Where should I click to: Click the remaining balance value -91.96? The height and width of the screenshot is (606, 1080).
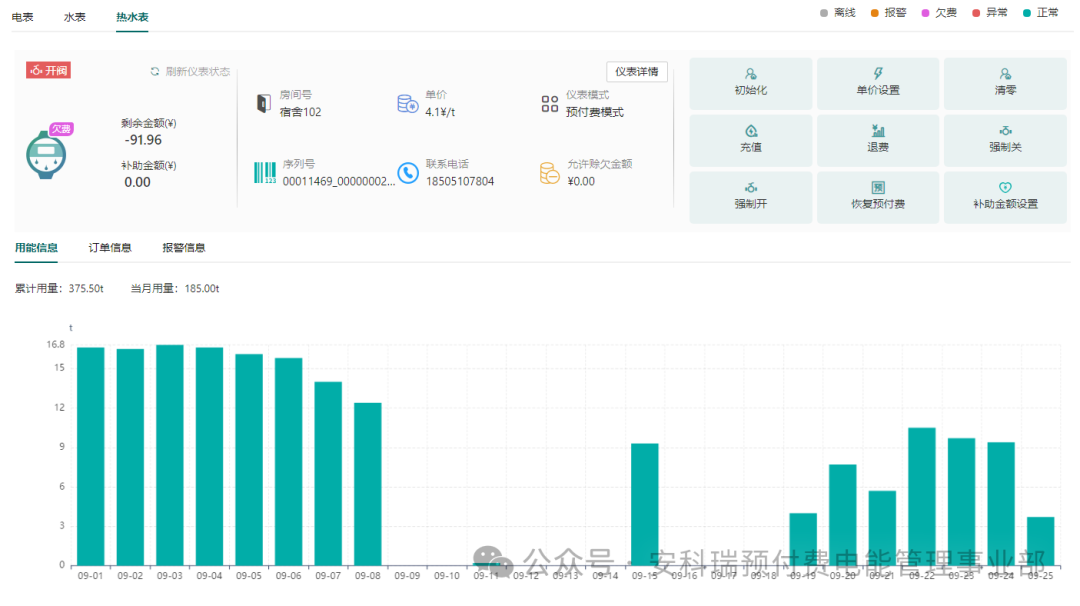[x=143, y=140]
